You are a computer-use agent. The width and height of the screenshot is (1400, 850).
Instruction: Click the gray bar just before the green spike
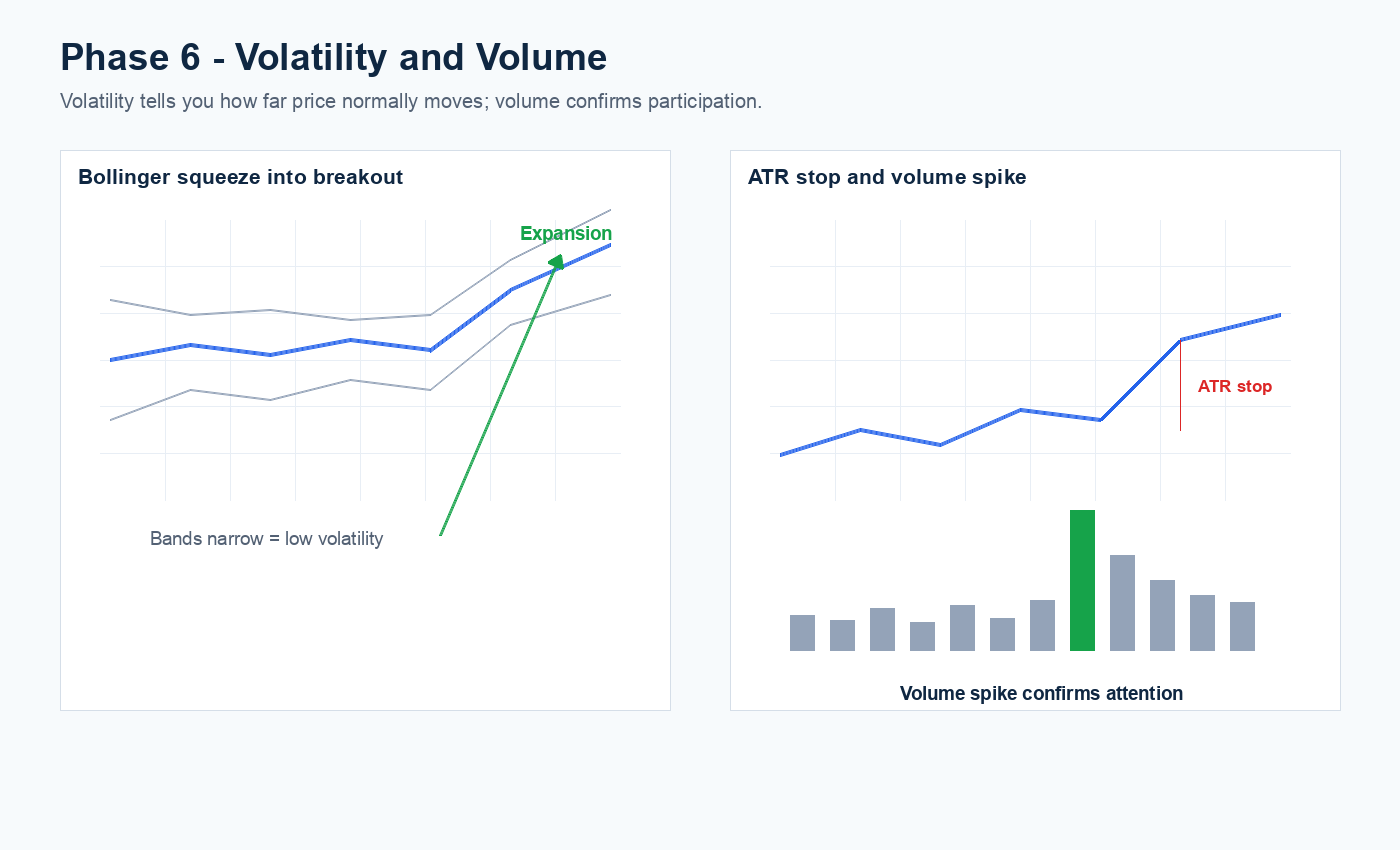[x=1042, y=625]
